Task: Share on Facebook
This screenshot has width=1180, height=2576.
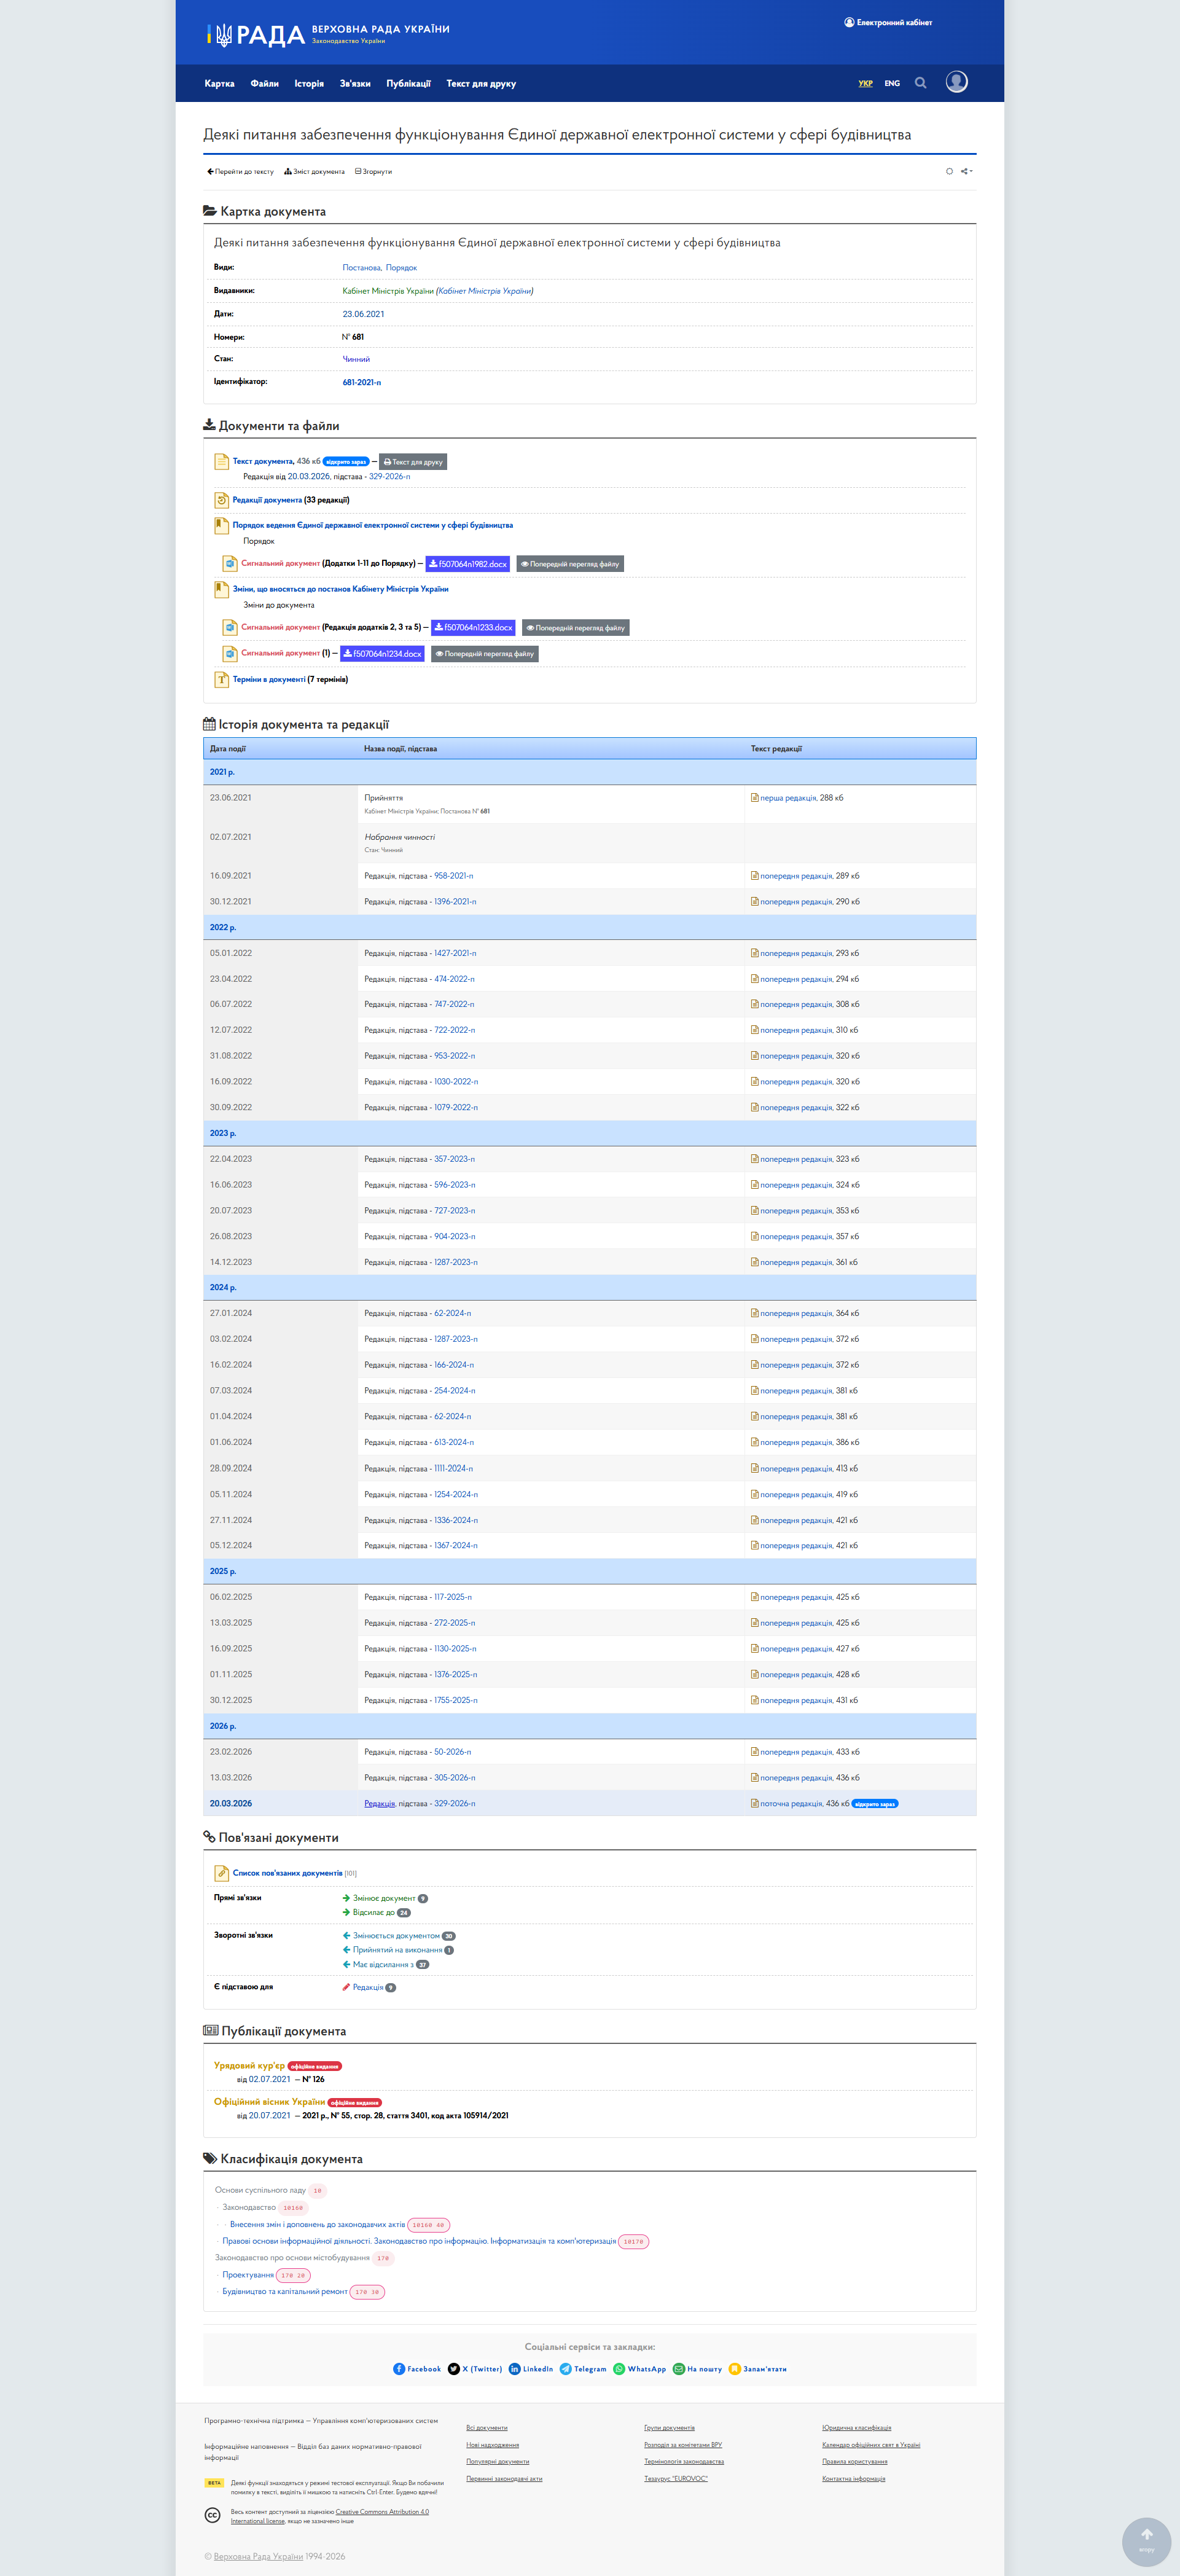Action: [x=417, y=2369]
